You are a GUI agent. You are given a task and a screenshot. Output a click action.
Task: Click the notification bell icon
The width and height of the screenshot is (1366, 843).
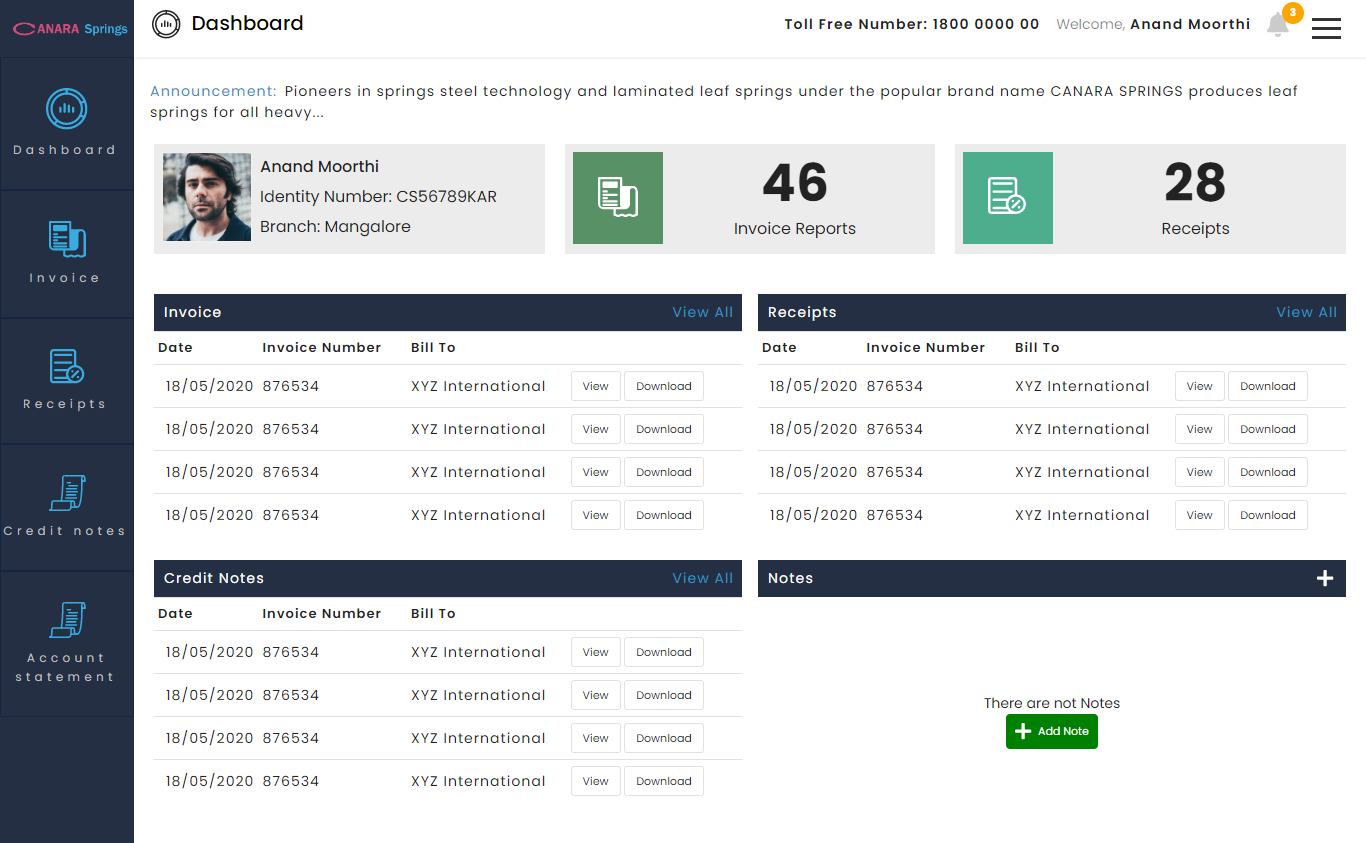(1278, 25)
